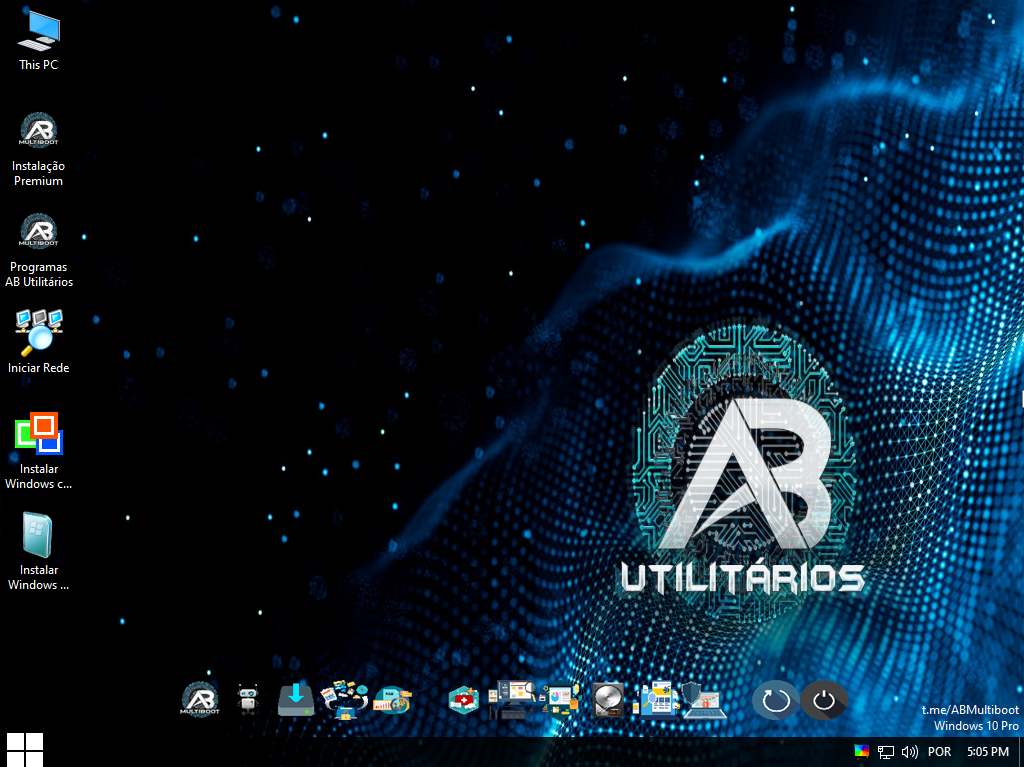Open the computer with magnifier icon in the dock
Viewport: 1024px width, 767px height.
512,700
